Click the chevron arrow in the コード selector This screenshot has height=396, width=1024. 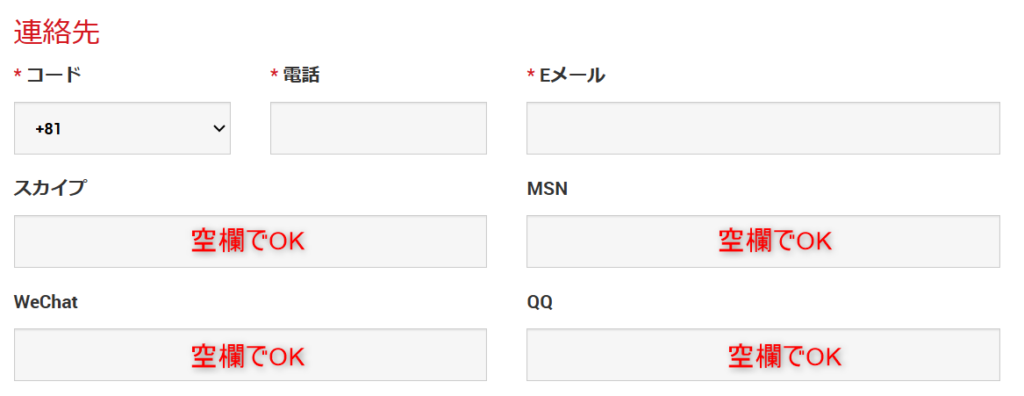click(x=219, y=129)
